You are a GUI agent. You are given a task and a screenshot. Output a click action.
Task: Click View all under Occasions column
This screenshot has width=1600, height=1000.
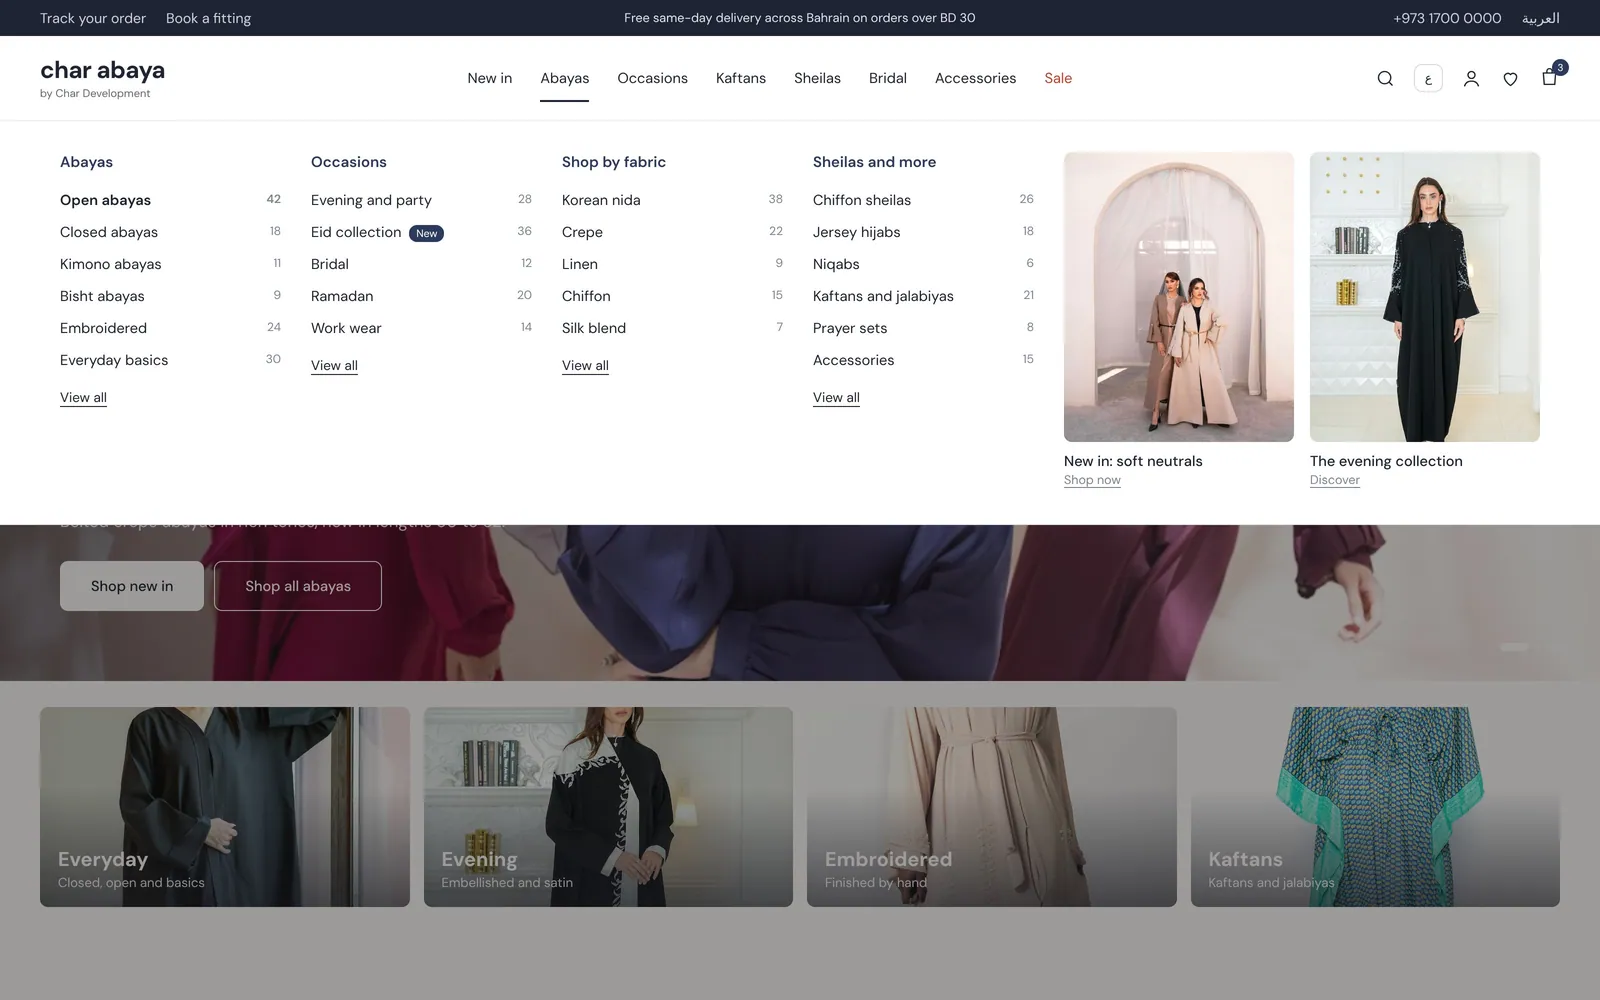[334, 365]
